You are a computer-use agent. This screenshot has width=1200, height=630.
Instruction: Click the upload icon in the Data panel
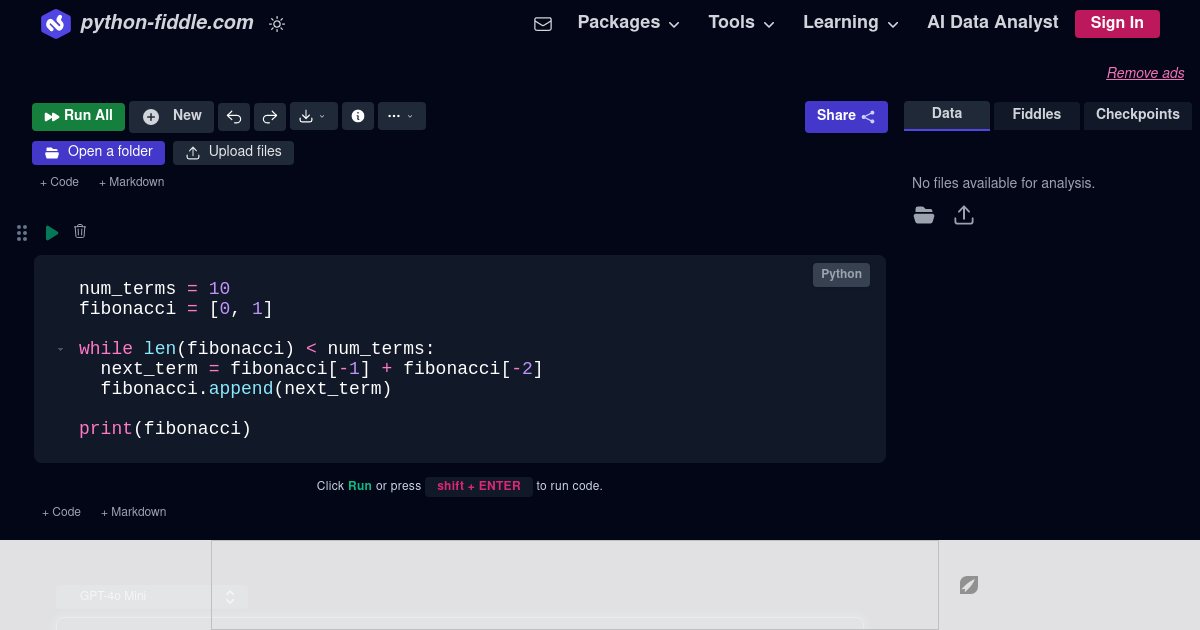click(x=964, y=214)
